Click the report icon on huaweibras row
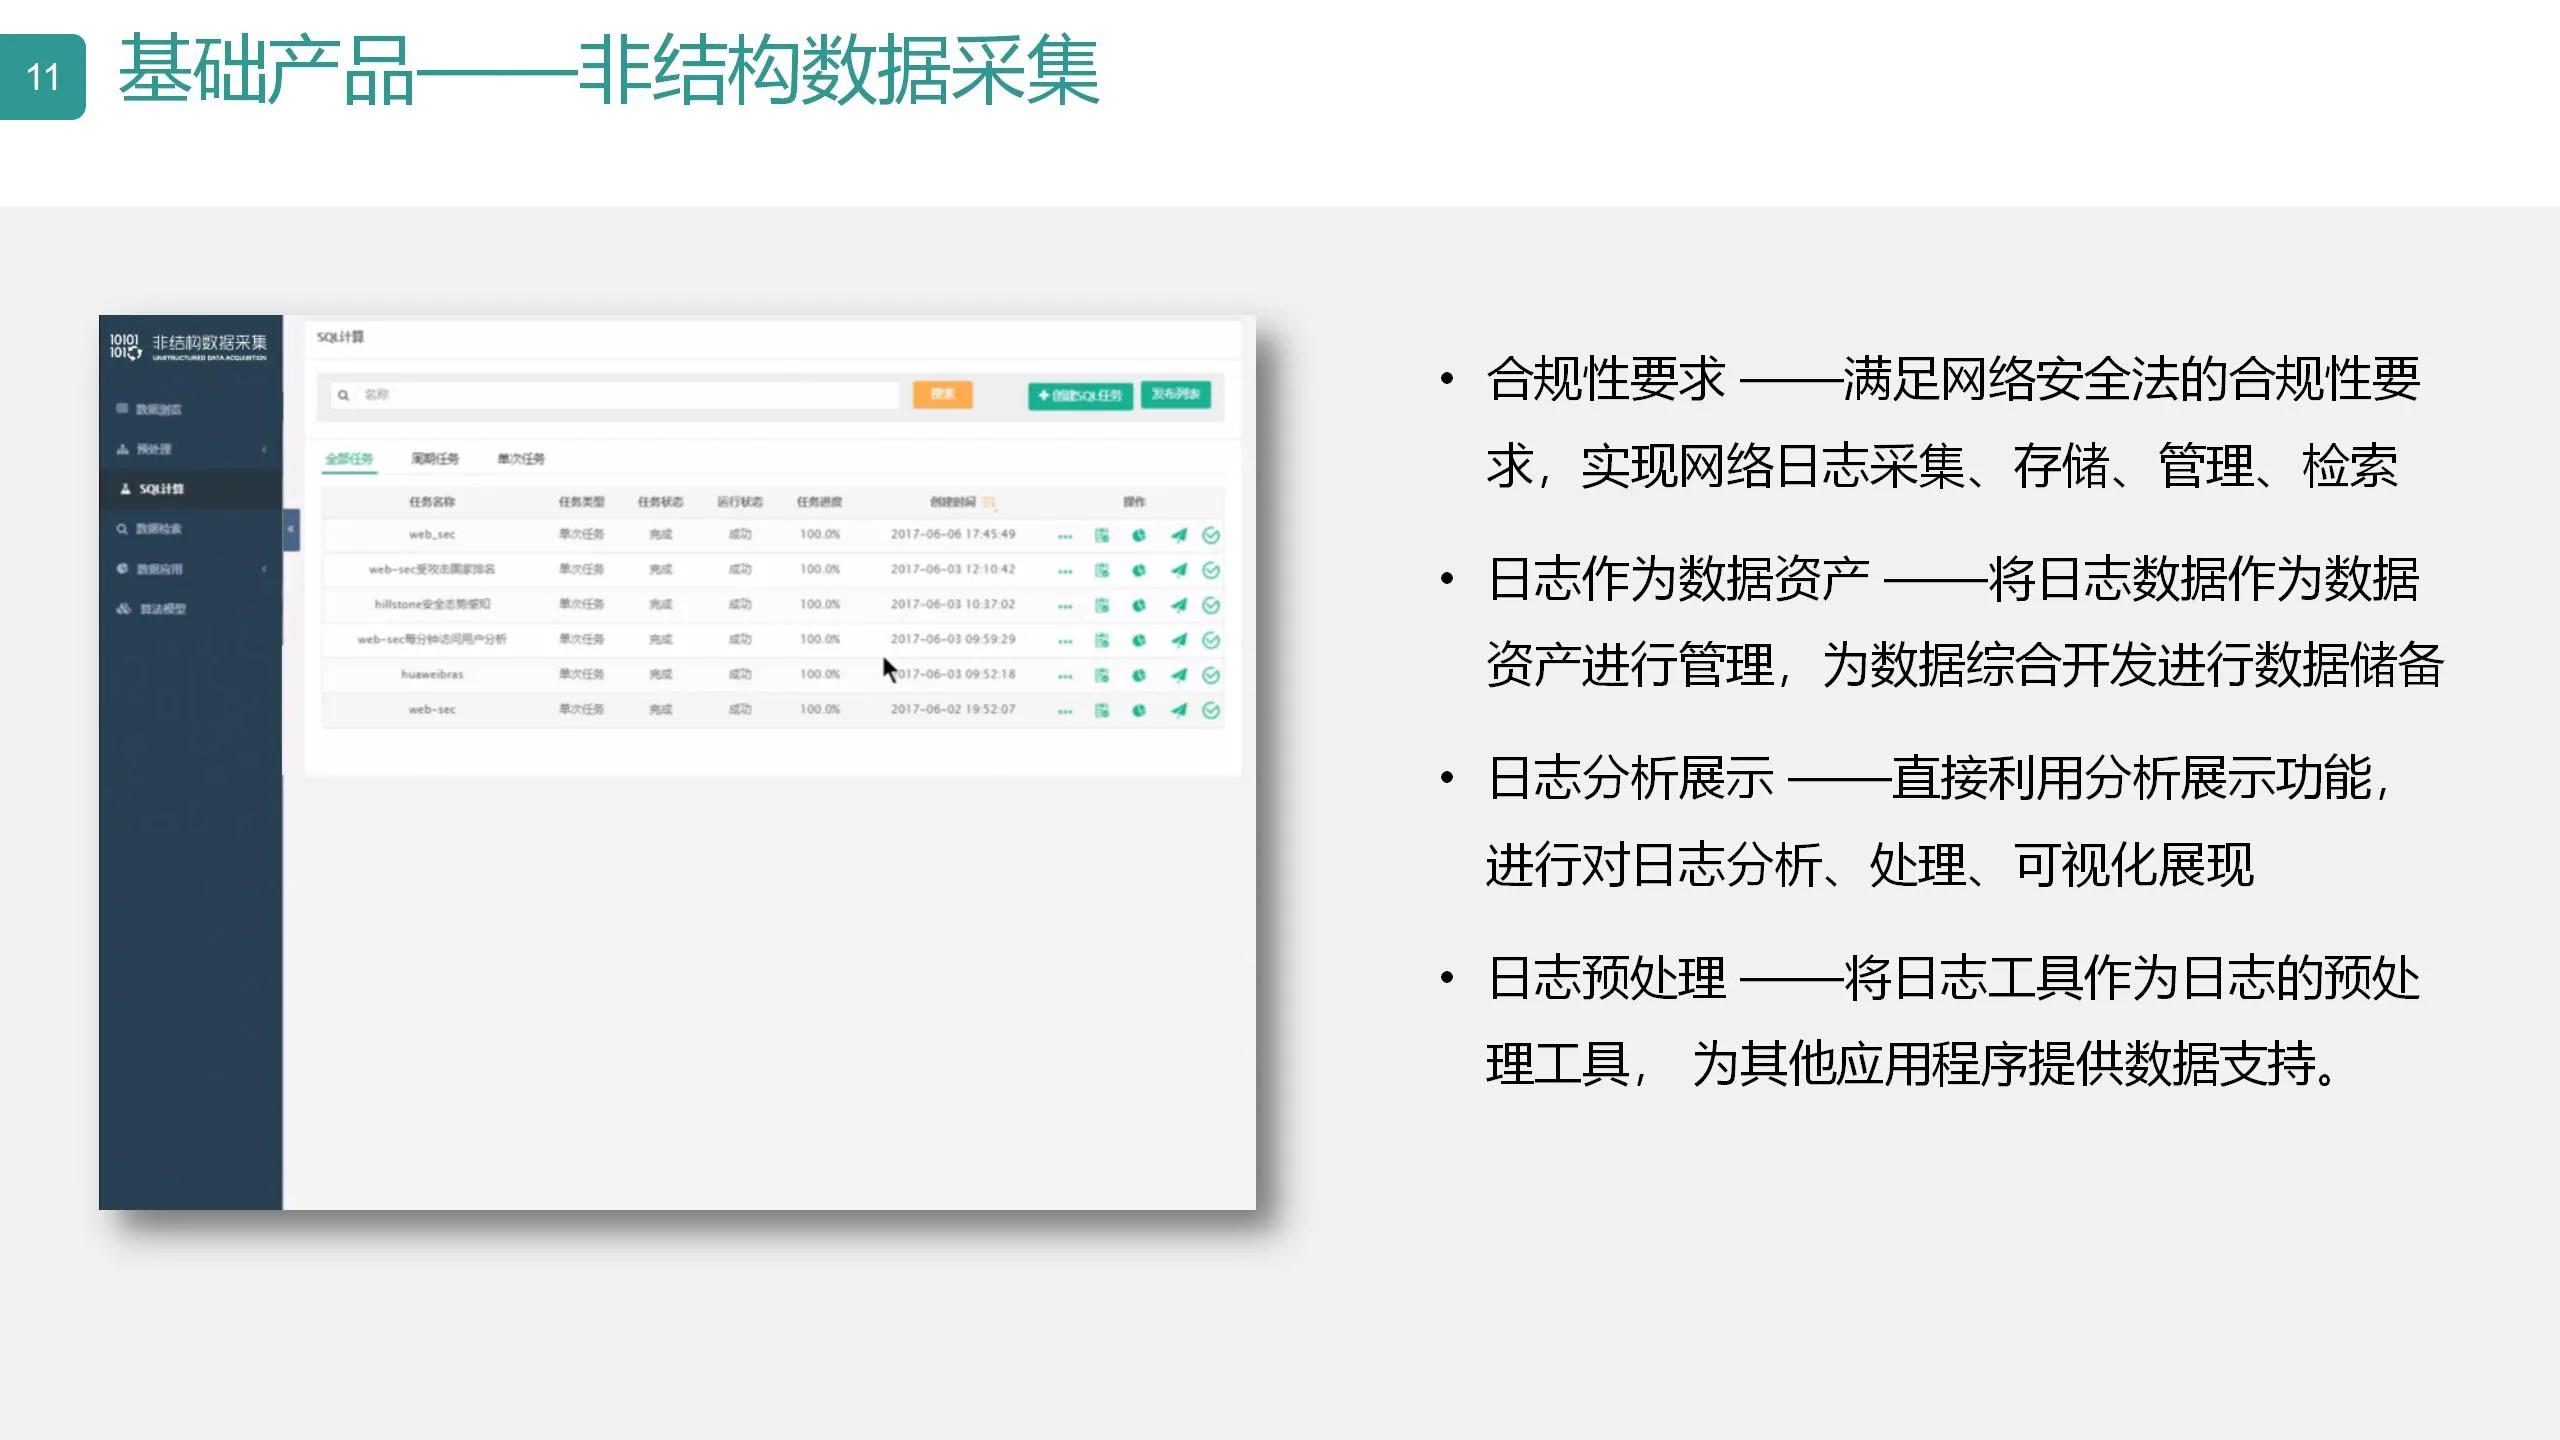Image resolution: width=2560 pixels, height=1440 pixels. [x=1101, y=673]
